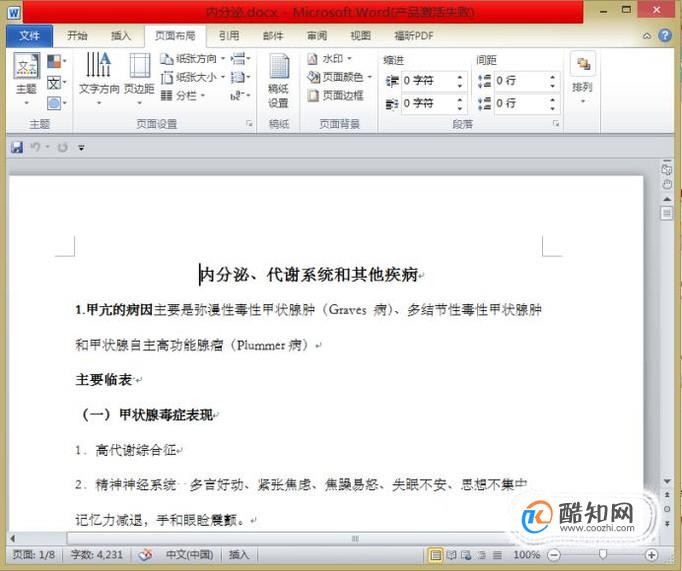Switch to Web Layout view
682x571 pixels.
[466, 555]
